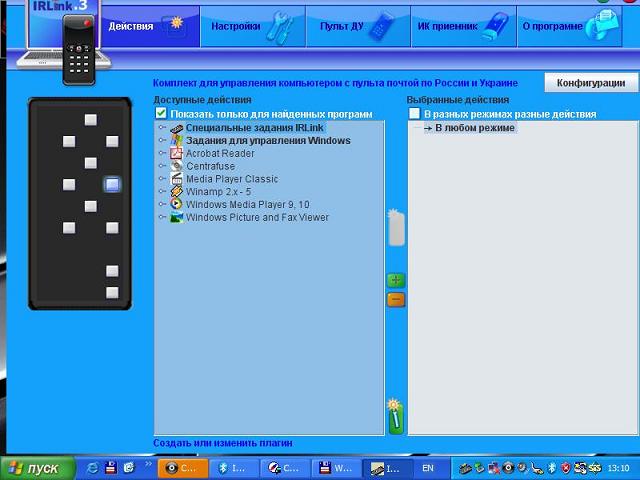Click the Media Player Classic icon

click(x=177, y=179)
